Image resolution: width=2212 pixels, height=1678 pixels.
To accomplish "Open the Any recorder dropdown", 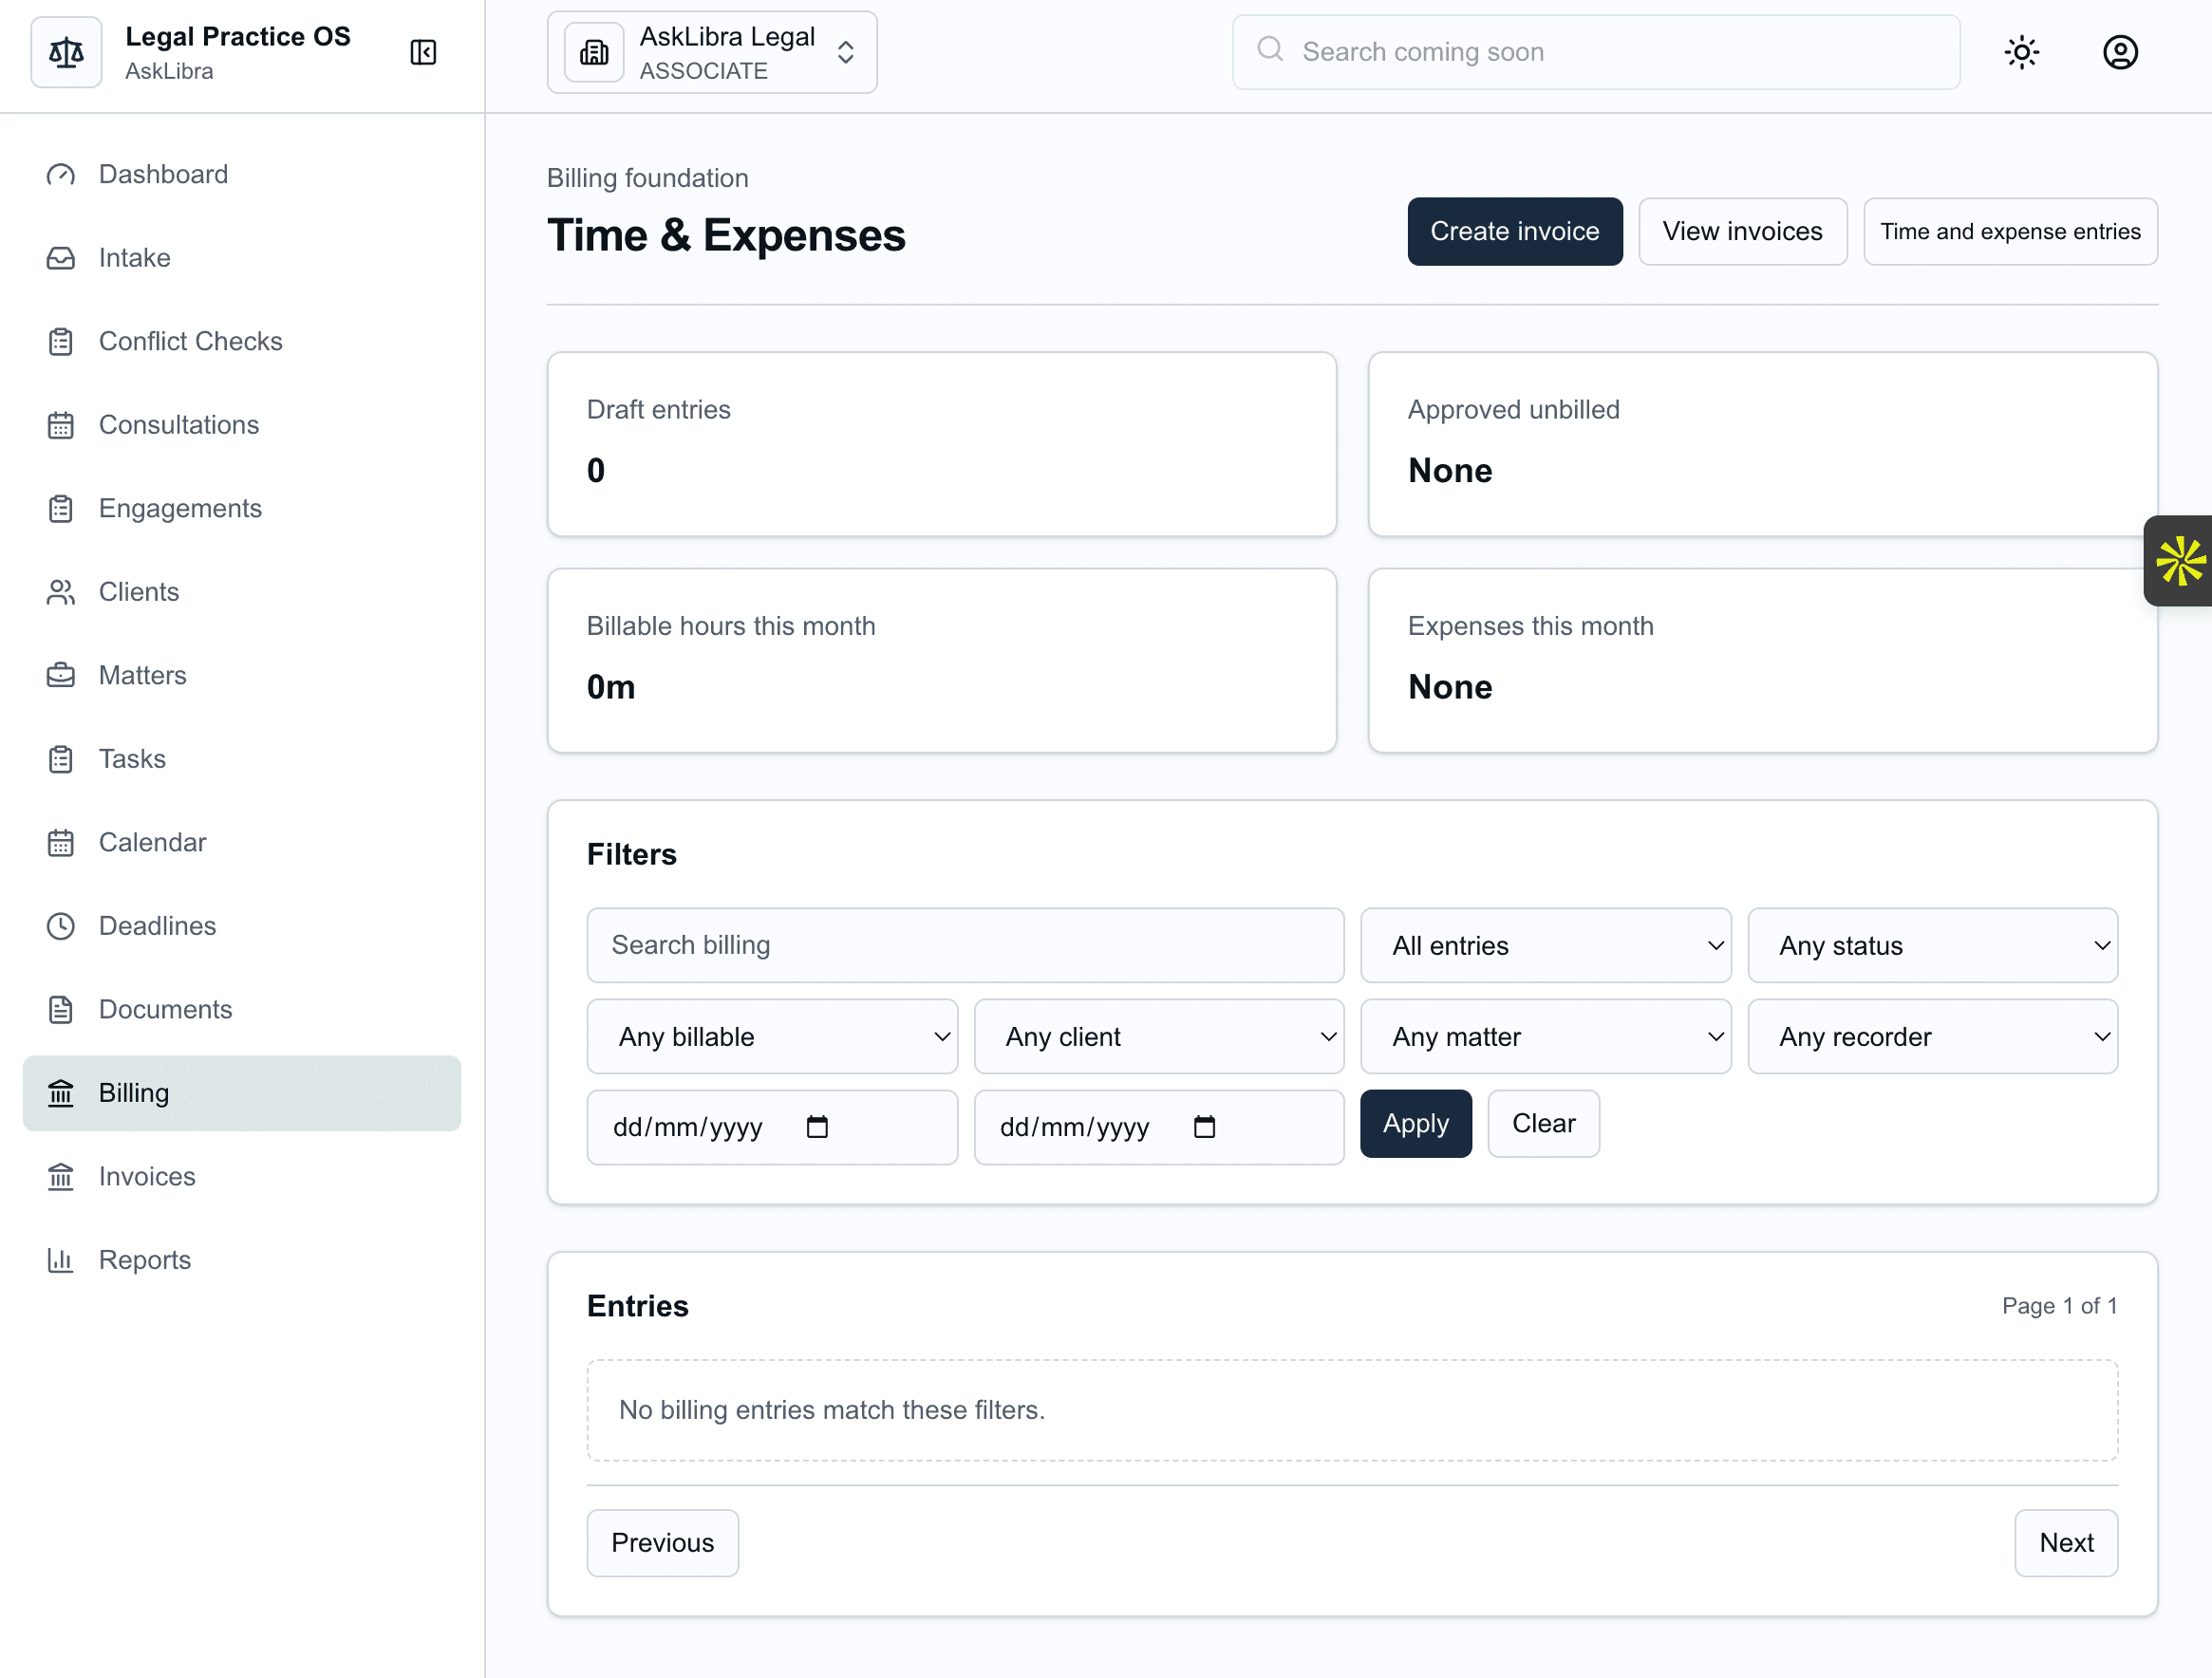I will [1933, 1037].
